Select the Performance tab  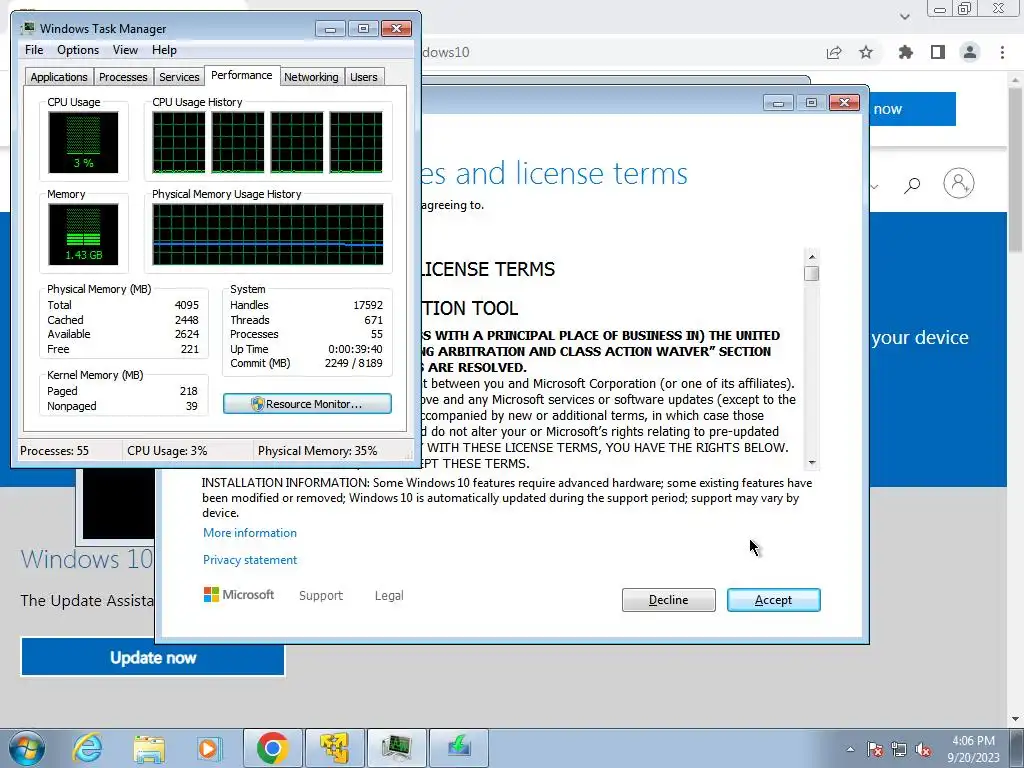click(242, 75)
